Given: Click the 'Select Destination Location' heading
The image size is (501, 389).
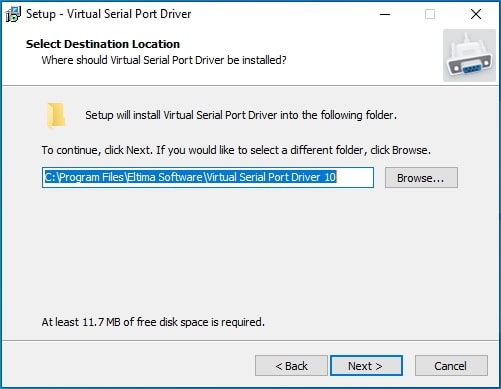Looking at the screenshot, I should click(103, 44).
